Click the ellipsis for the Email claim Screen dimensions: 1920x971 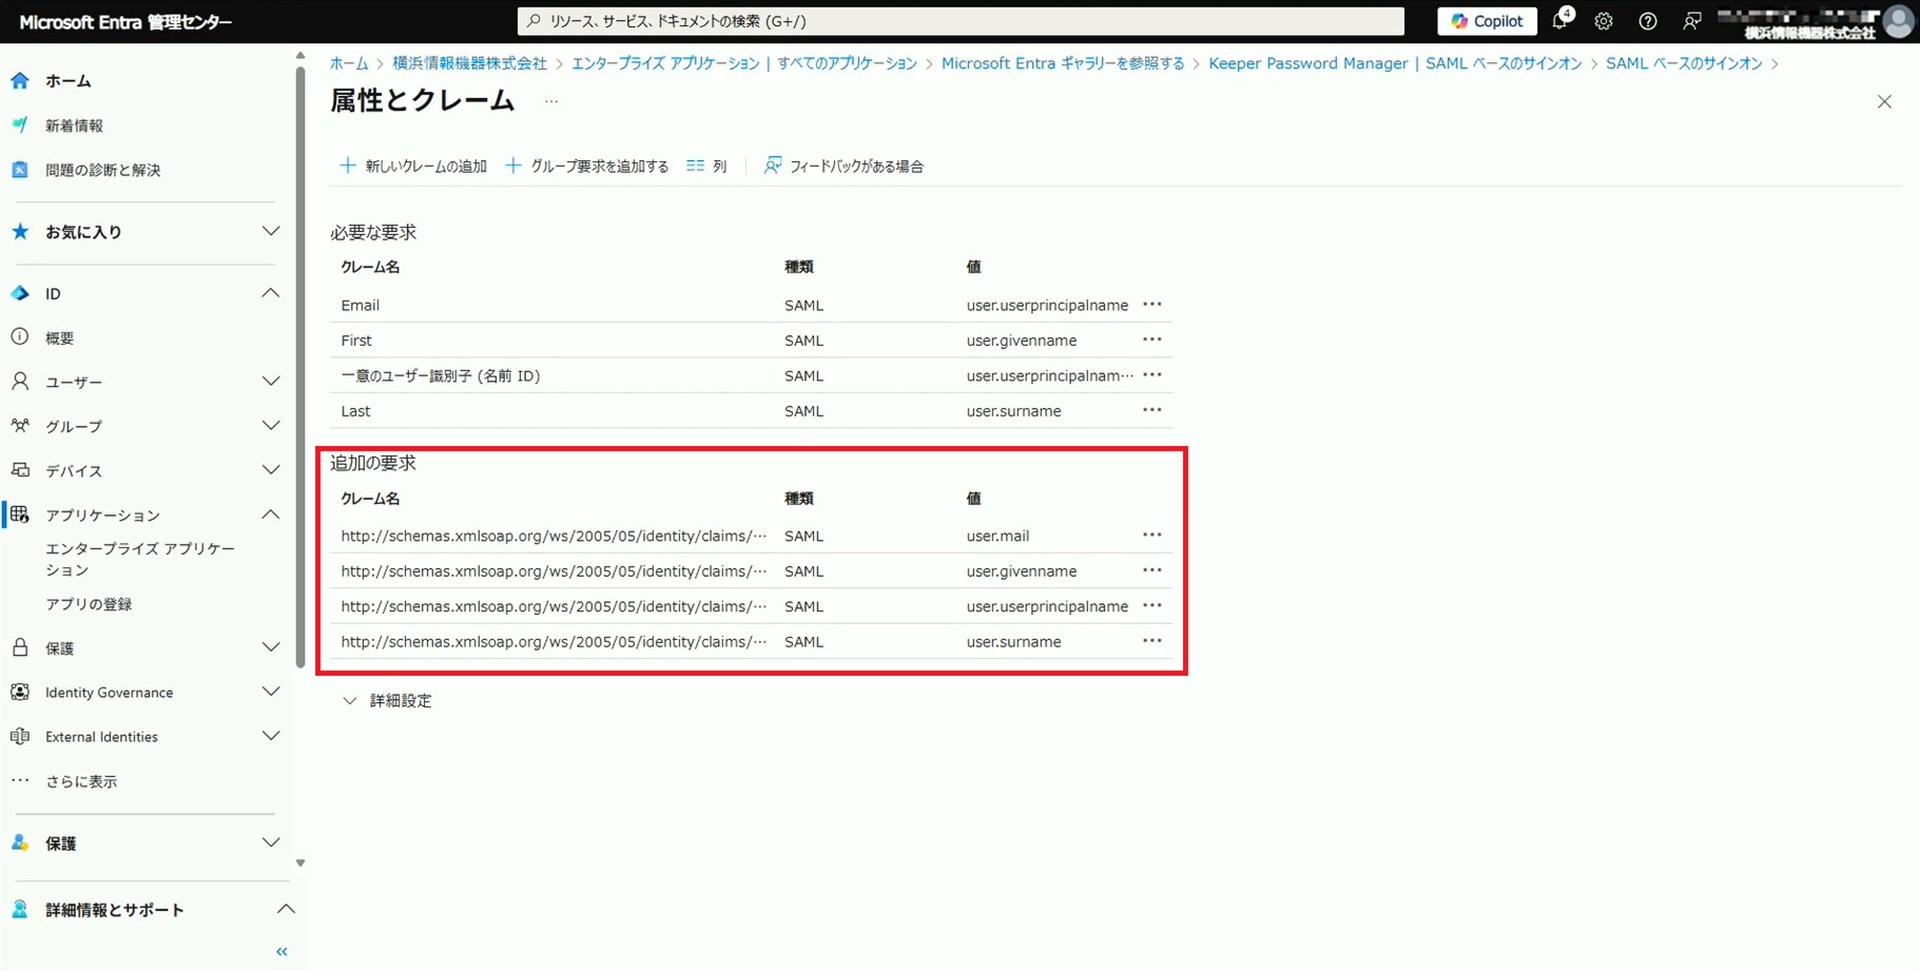coord(1152,305)
